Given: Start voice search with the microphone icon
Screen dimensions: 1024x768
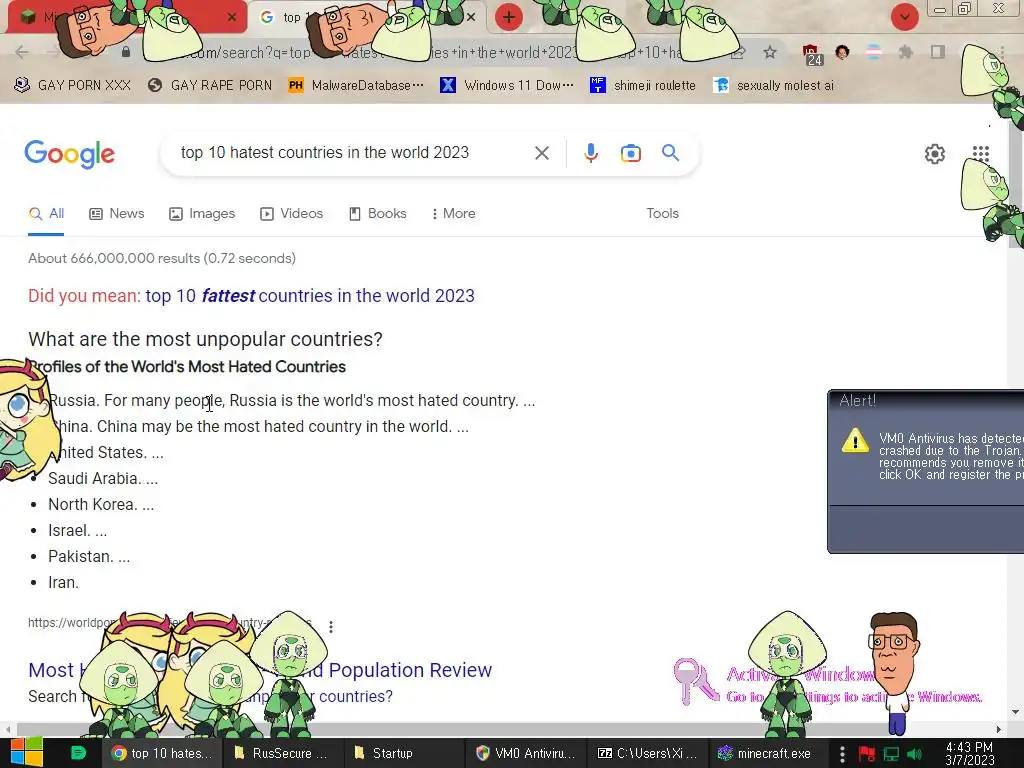Looking at the screenshot, I should point(590,153).
